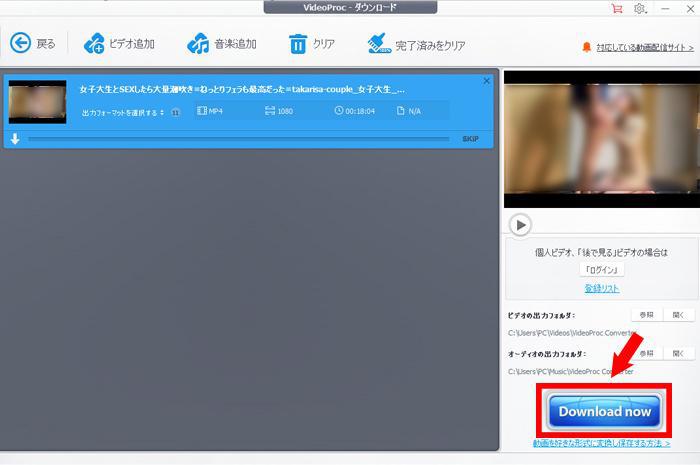The image size is (700, 465).
Task: Remove the video item with its X
Action: tap(487, 81)
